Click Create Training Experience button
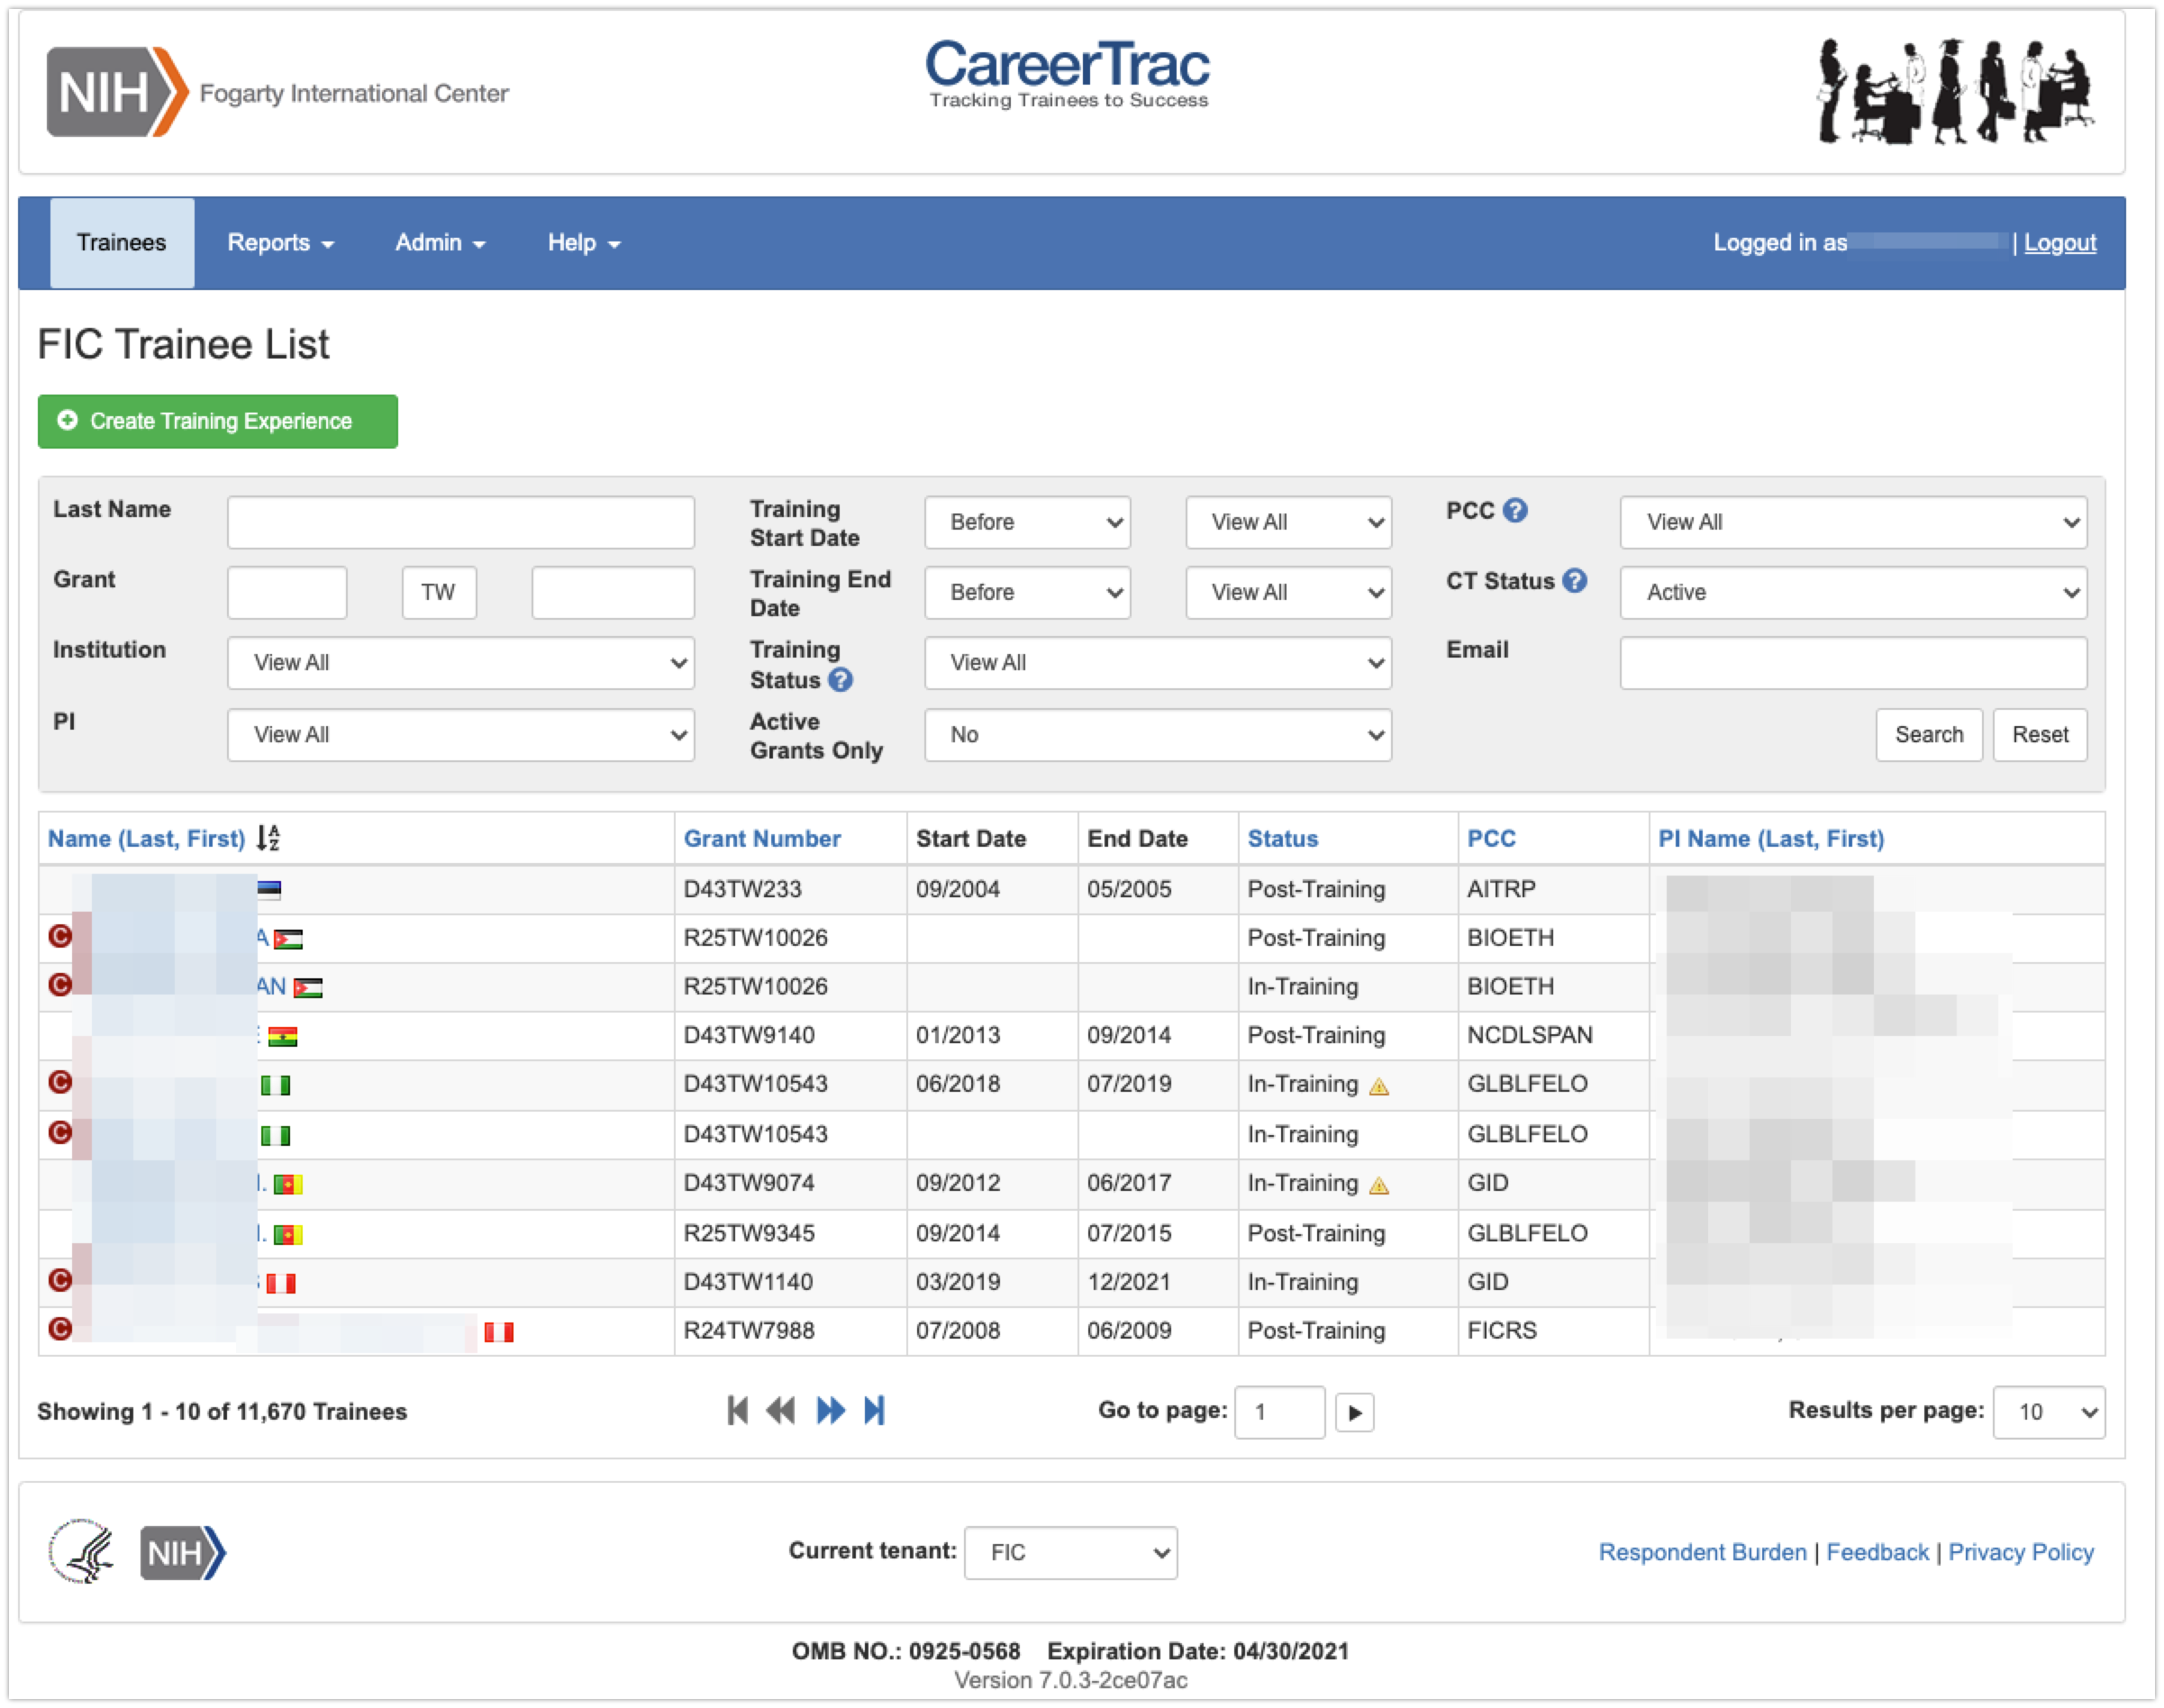This screenshot has width=2164, height=1708. (x=218, y=421)
